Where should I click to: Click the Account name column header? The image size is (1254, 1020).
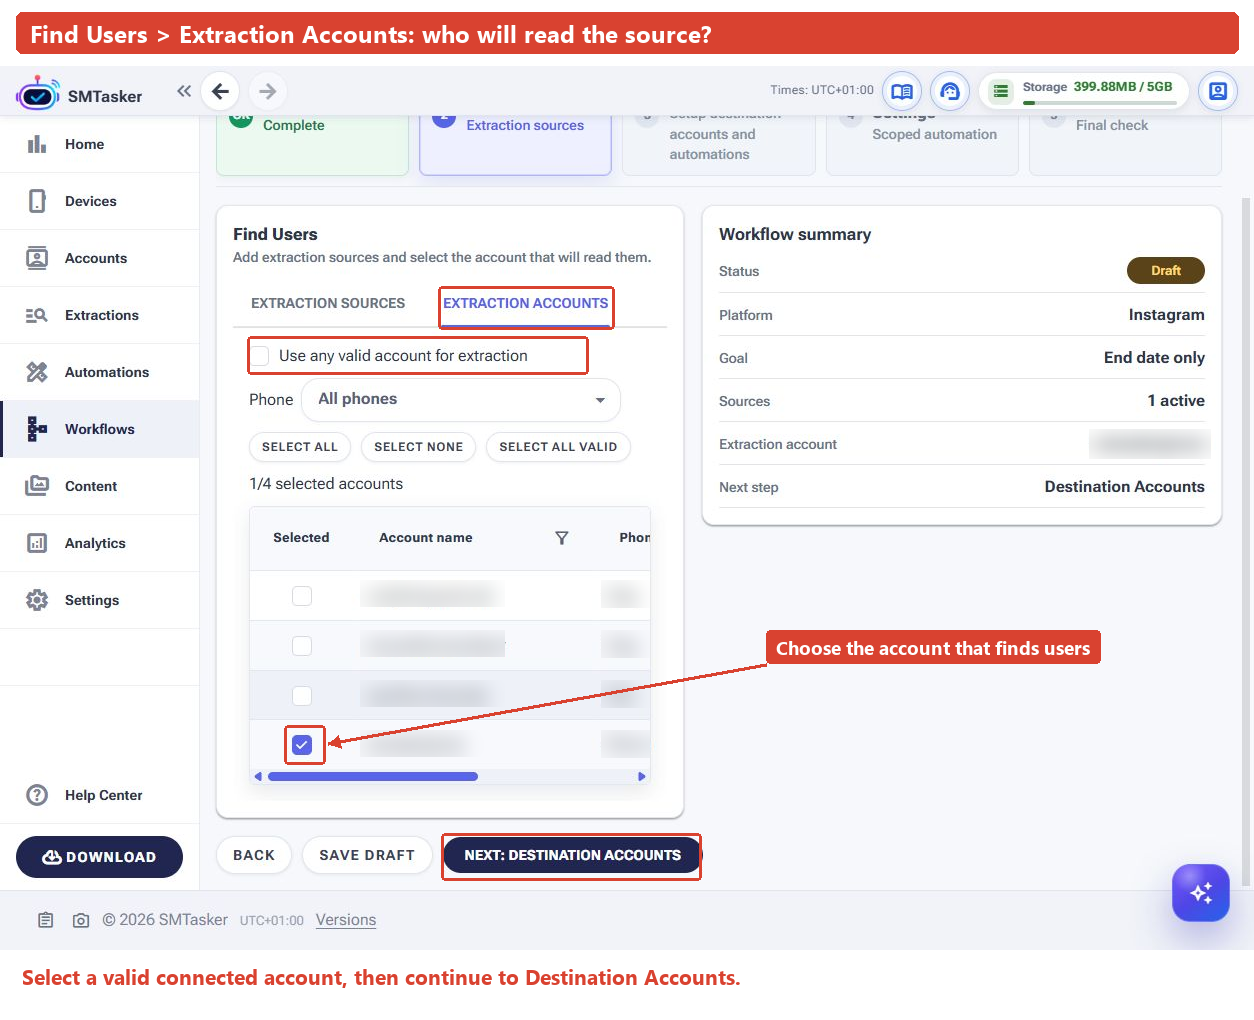[426, 538]
